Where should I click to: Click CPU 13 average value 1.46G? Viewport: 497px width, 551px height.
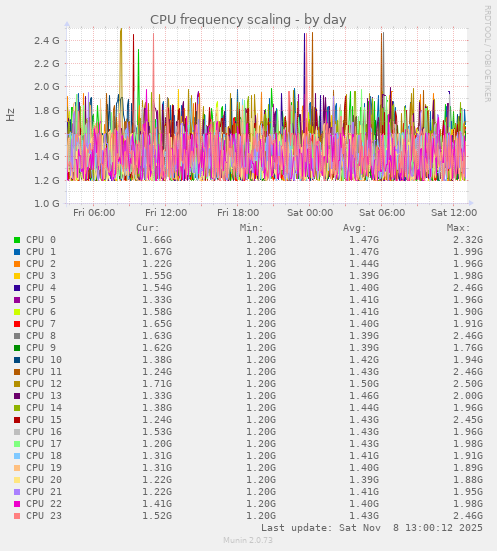[x=364, y=396]
